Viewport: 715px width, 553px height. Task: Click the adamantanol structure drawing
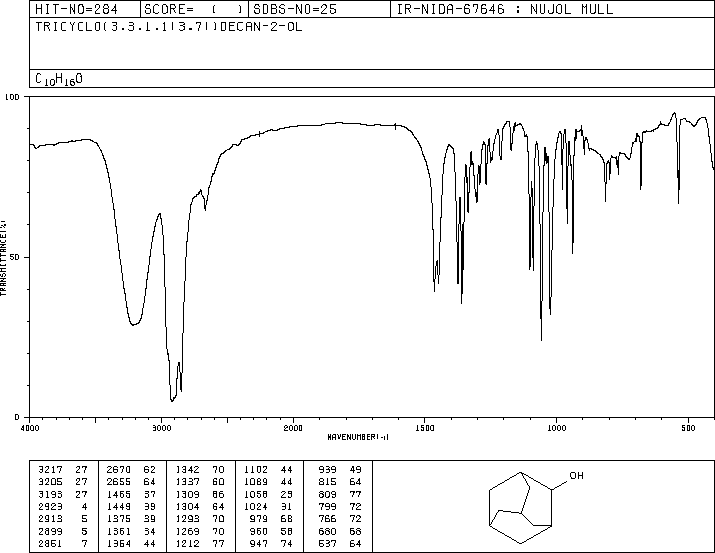(x=536, y=507)
